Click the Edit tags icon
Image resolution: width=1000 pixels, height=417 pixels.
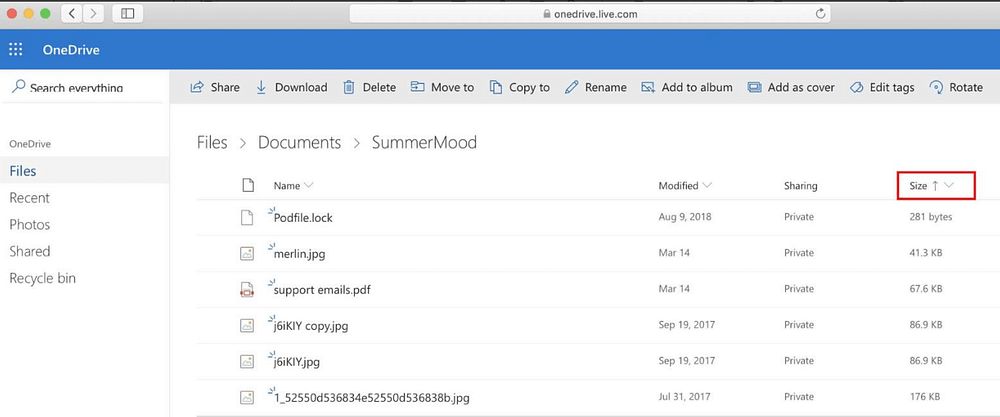(857, 87)
